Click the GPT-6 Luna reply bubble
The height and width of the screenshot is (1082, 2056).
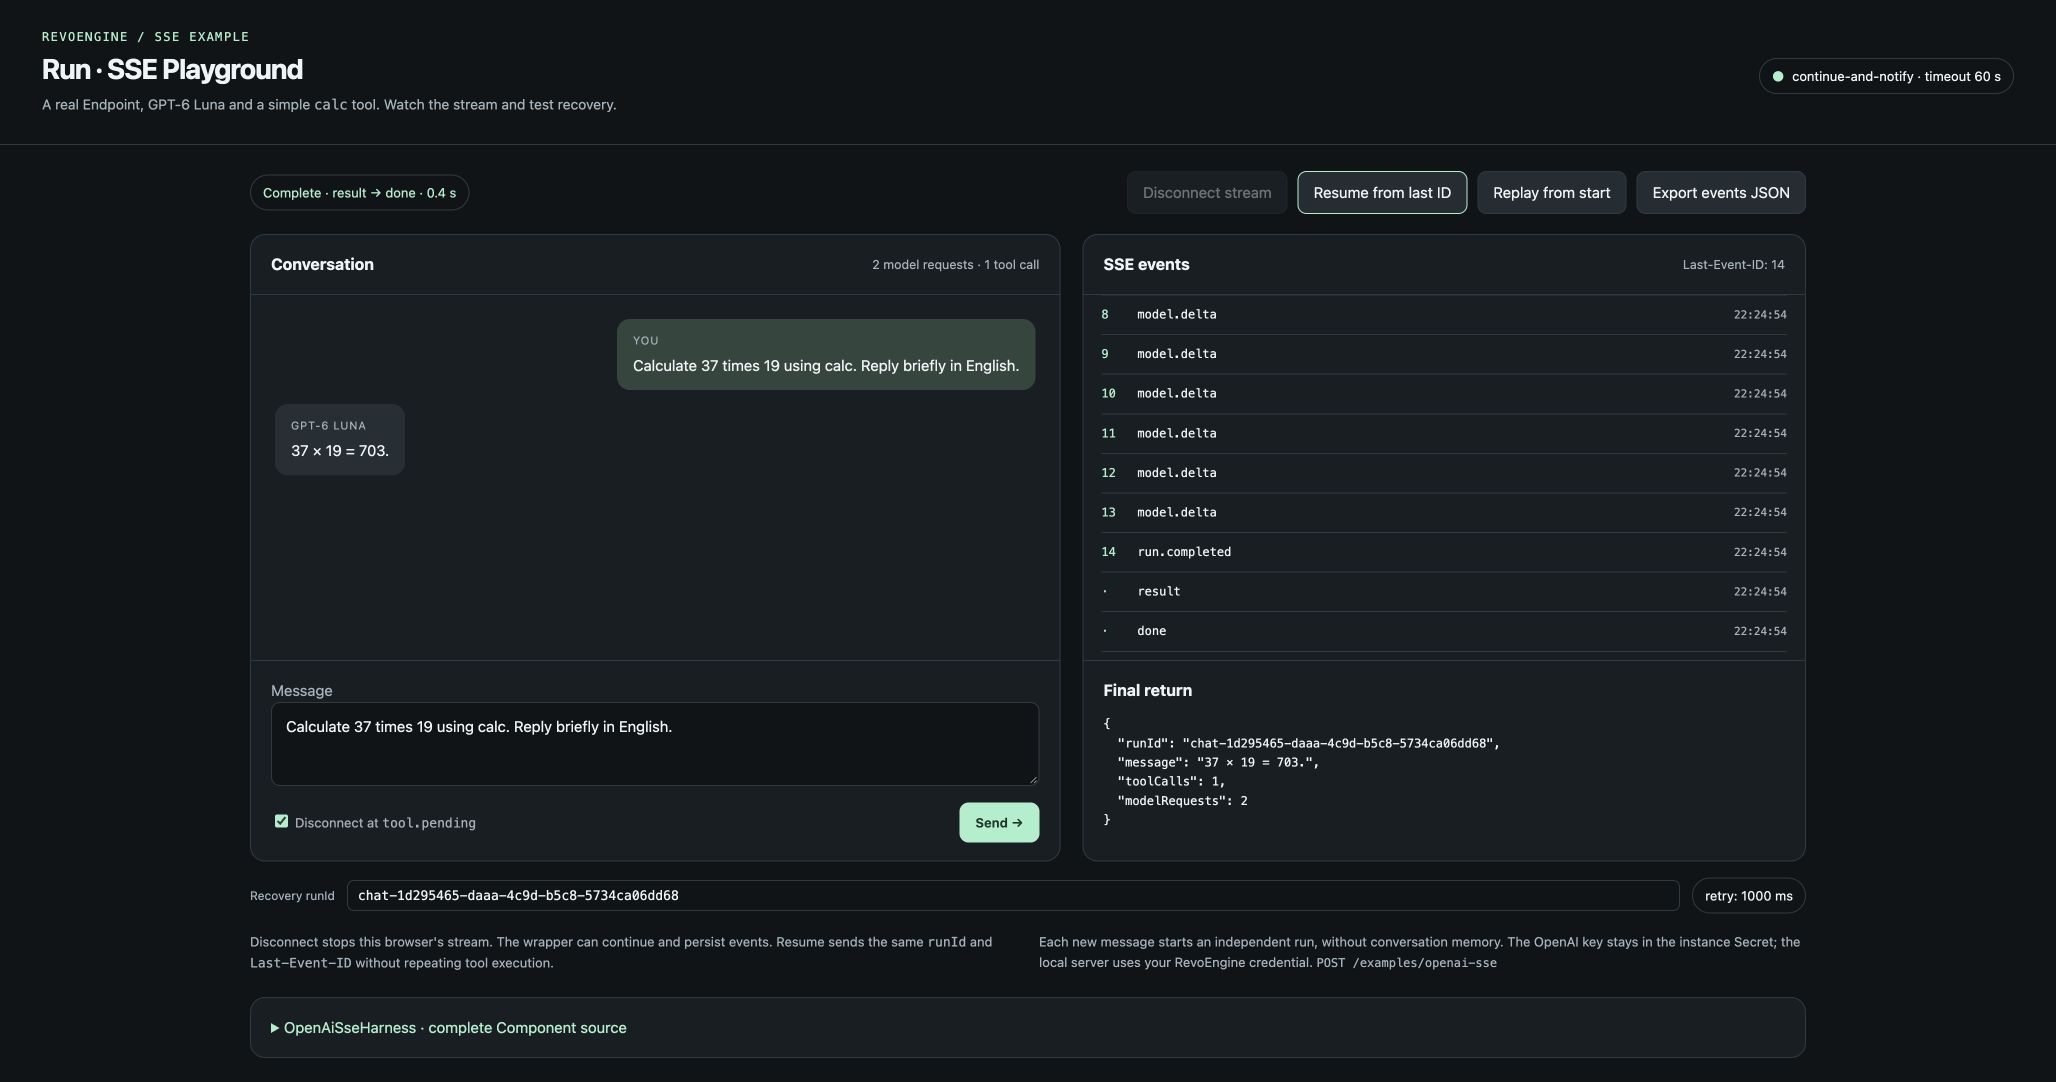tap(340, 440)
